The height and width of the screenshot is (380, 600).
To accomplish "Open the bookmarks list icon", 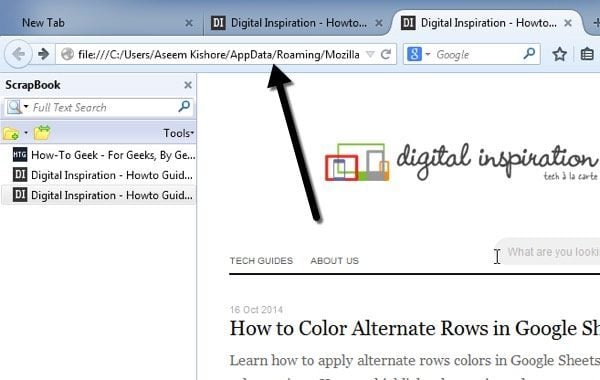I will (x=587, y=54).
